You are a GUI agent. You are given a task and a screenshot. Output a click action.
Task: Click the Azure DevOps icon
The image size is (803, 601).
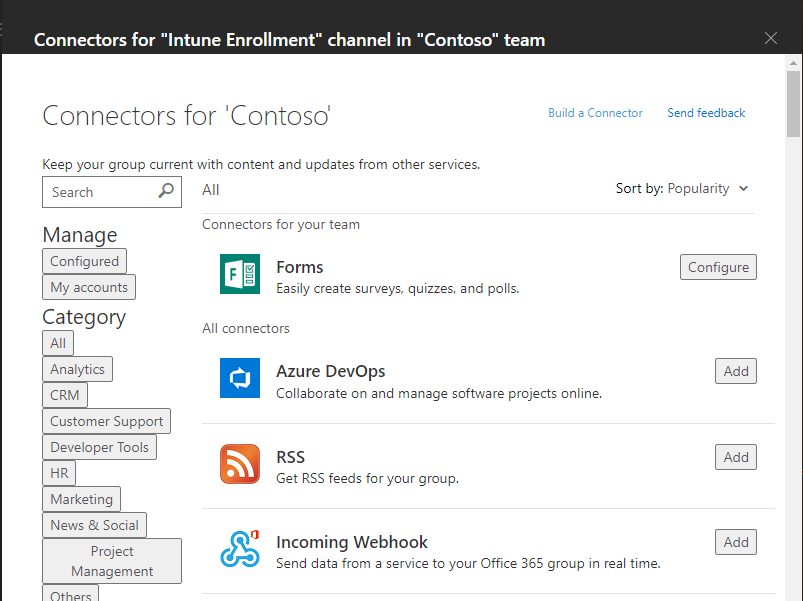coord(240,378)
